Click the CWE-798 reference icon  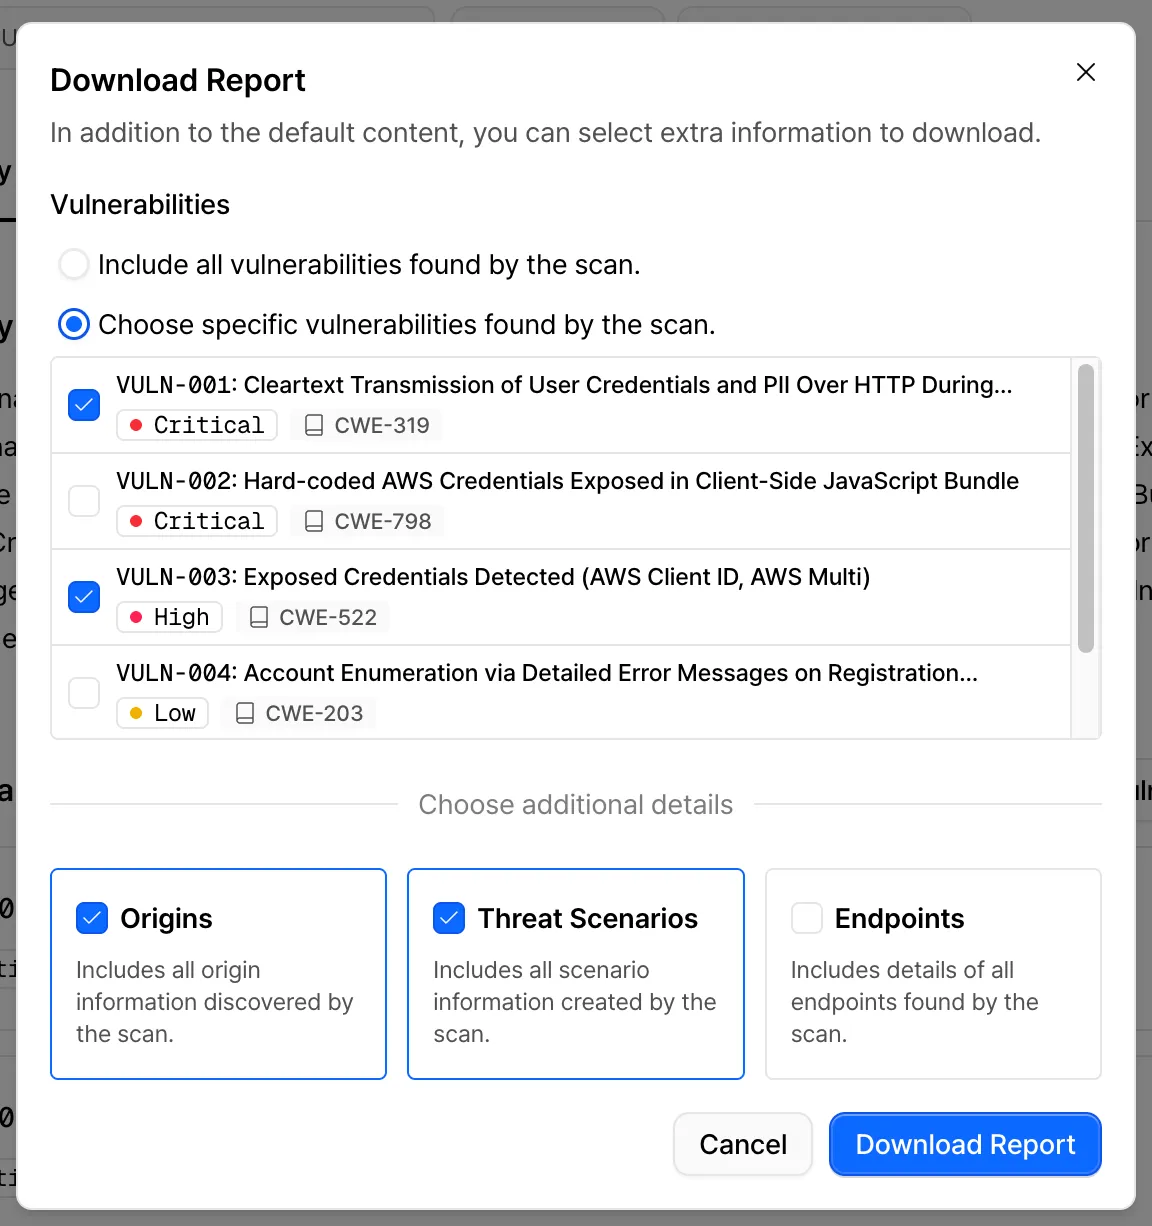coord(315,520)
